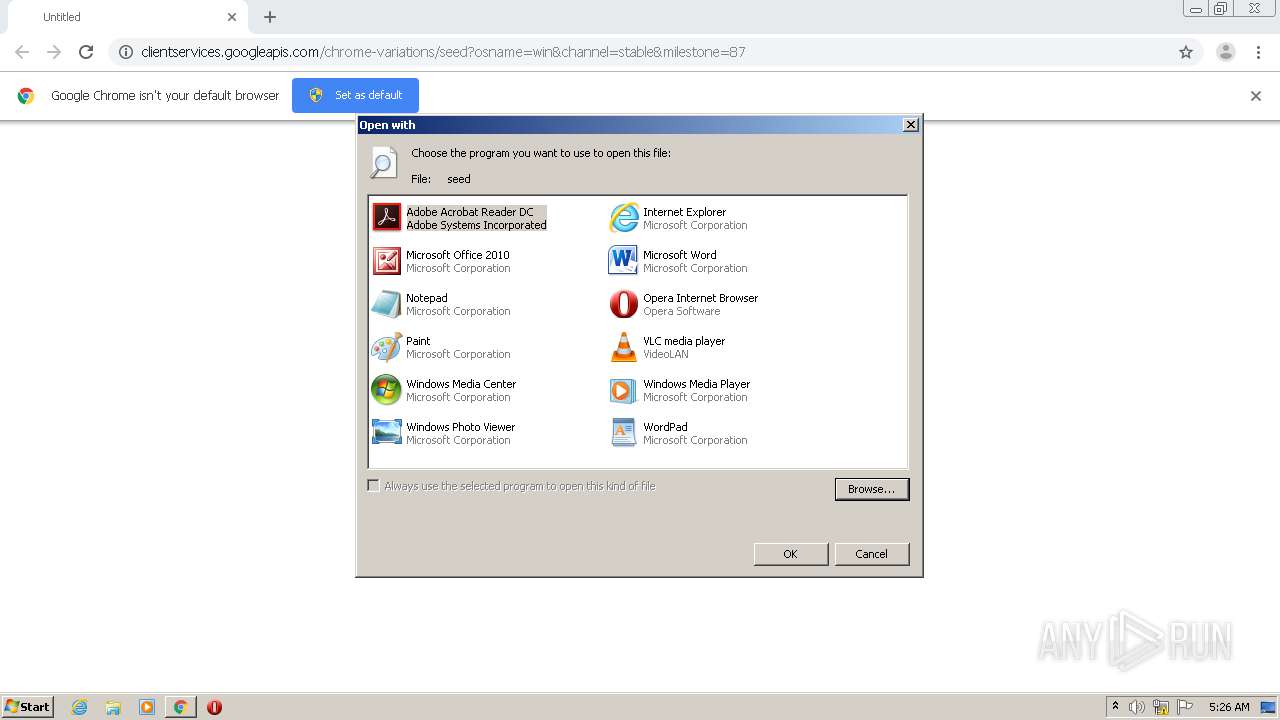The image size is (1280, 720).
Task: Pick the Microsoft Office 2010 icon
Action: [x=386, y=260]
